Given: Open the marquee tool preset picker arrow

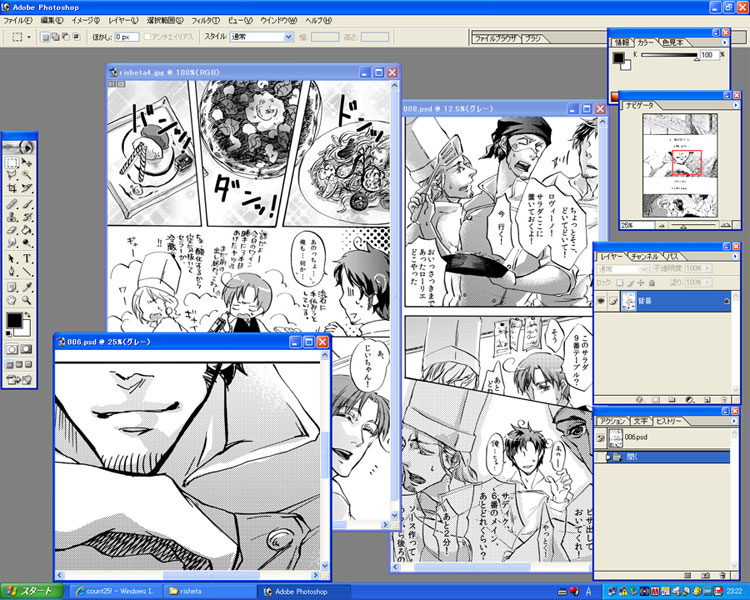Looking at the screenshot, I should pos(29,37).
